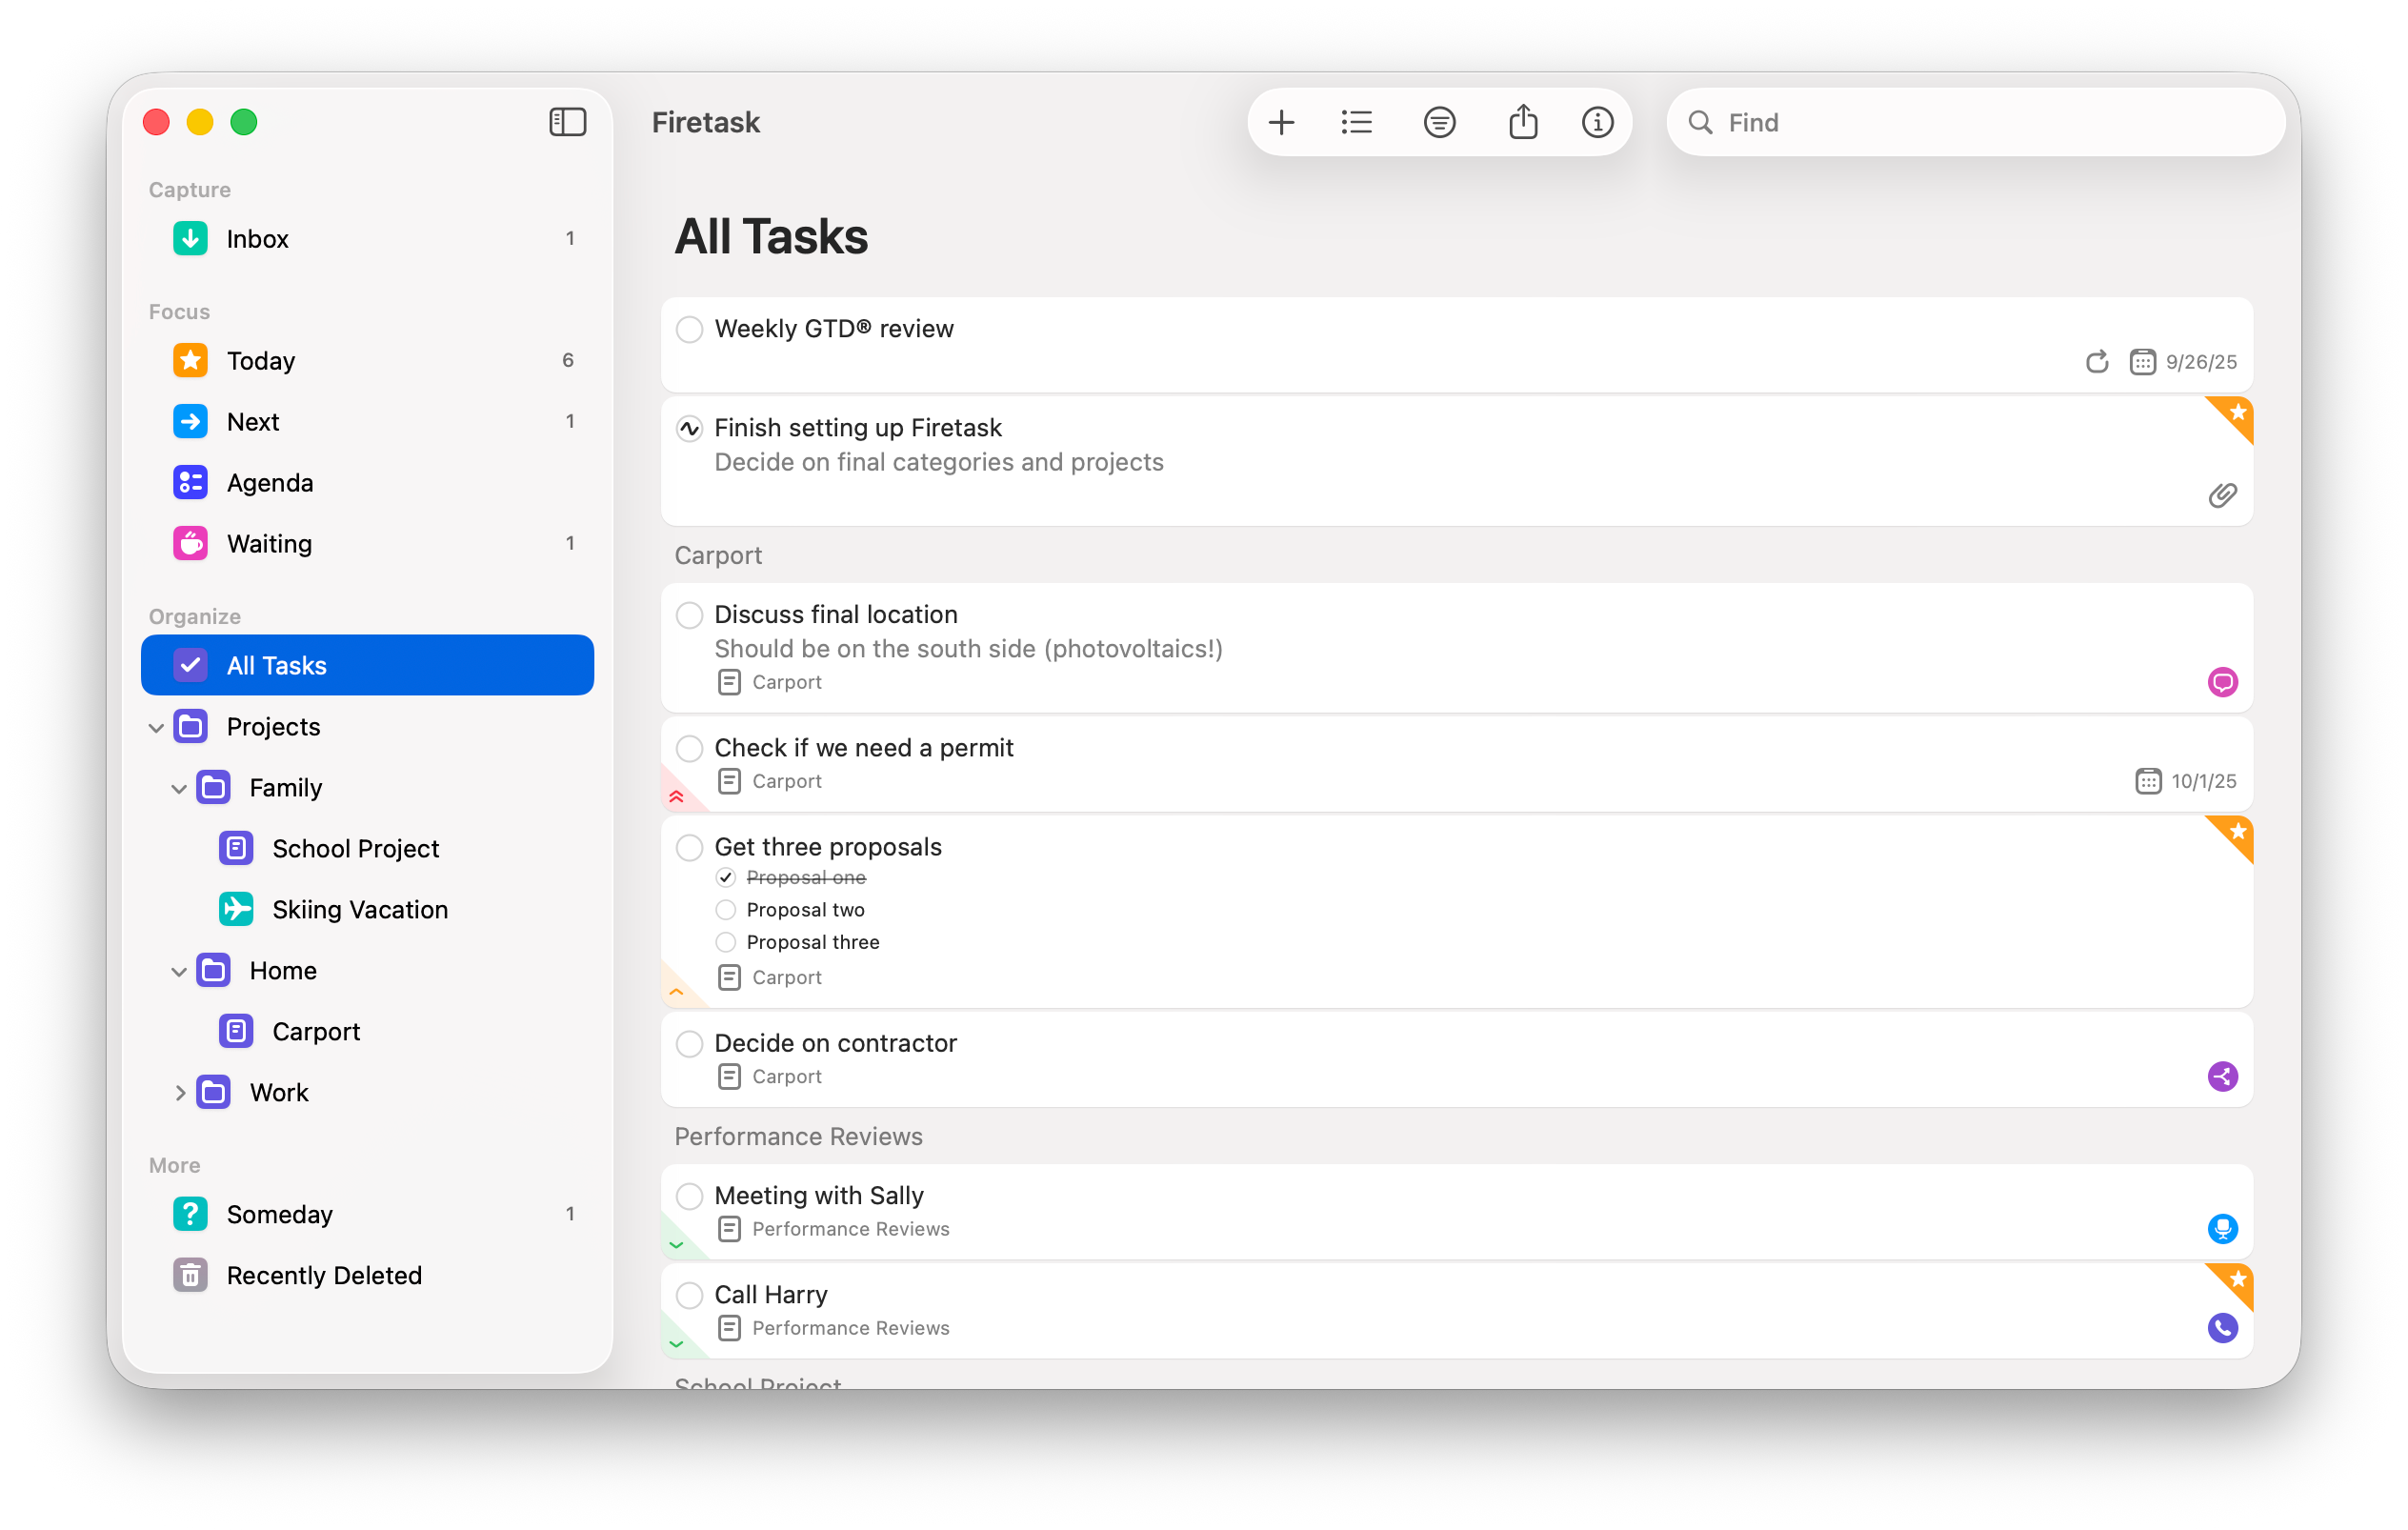Screen dimensions: 2408x1530
Task: Uncheck the Proposal one subtask
Action: 726,877
